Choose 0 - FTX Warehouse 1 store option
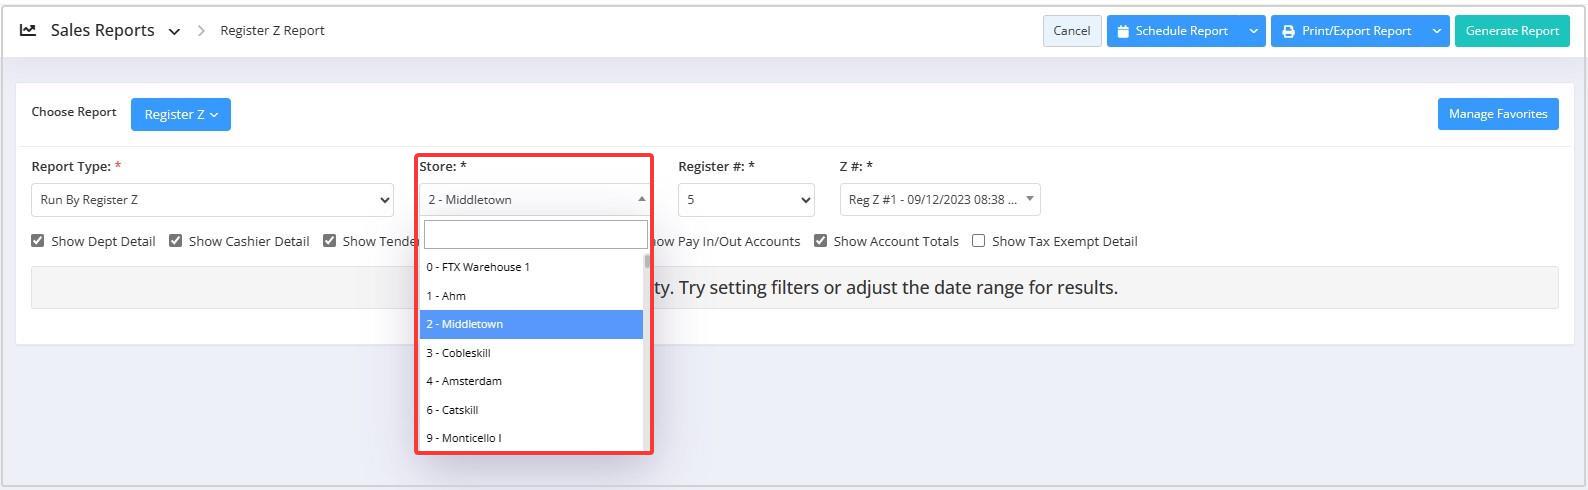The image size is (1588, 490). pos(478,267)
